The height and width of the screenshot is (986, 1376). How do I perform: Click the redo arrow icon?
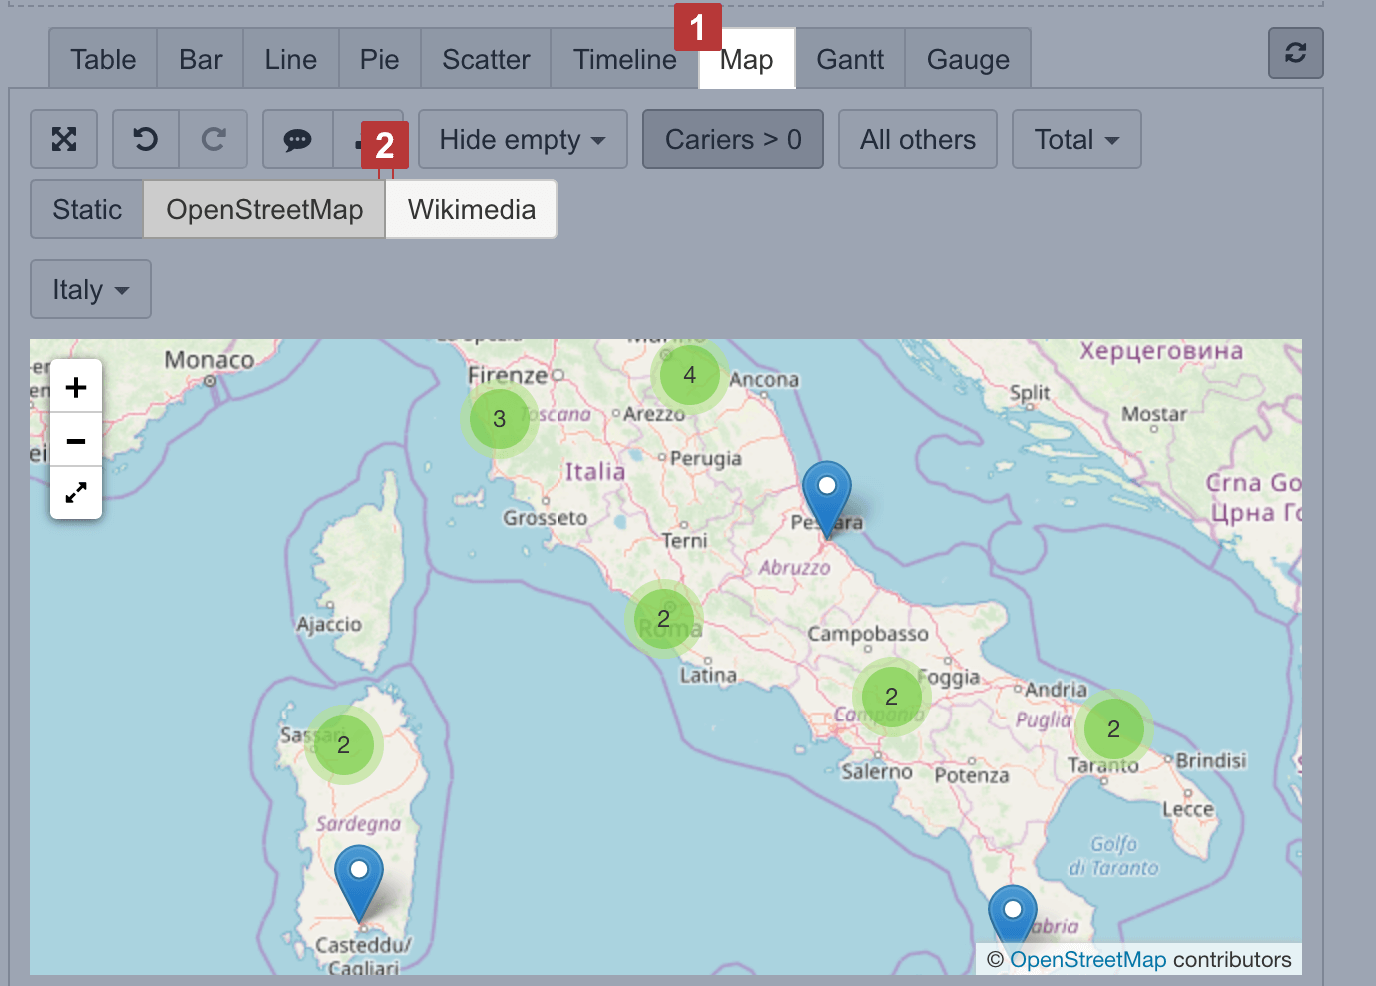(213, 139)
